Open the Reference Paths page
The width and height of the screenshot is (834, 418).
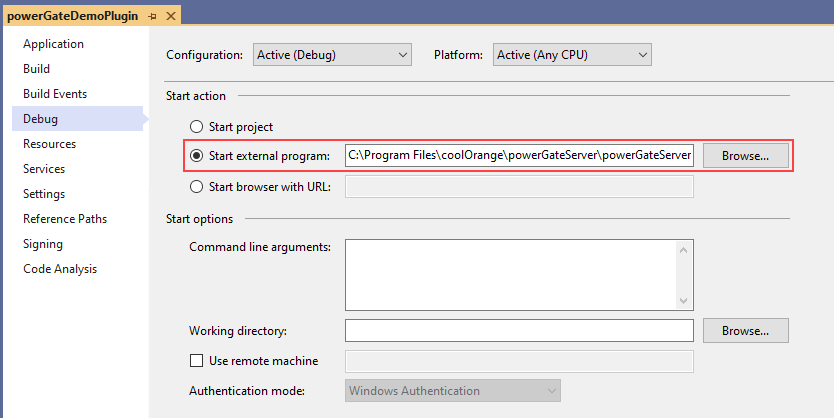tap(65, 219)
